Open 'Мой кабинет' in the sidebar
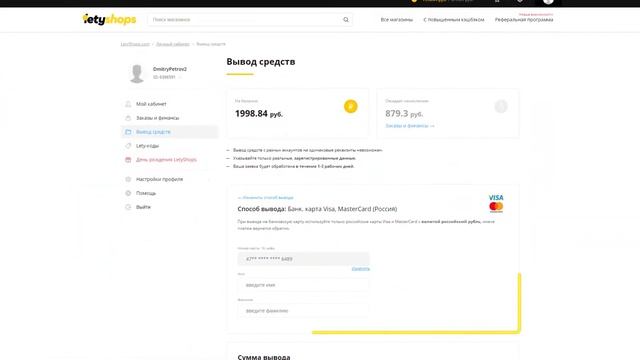Viewport: 640px width, 360px height. tap(151, 104)
